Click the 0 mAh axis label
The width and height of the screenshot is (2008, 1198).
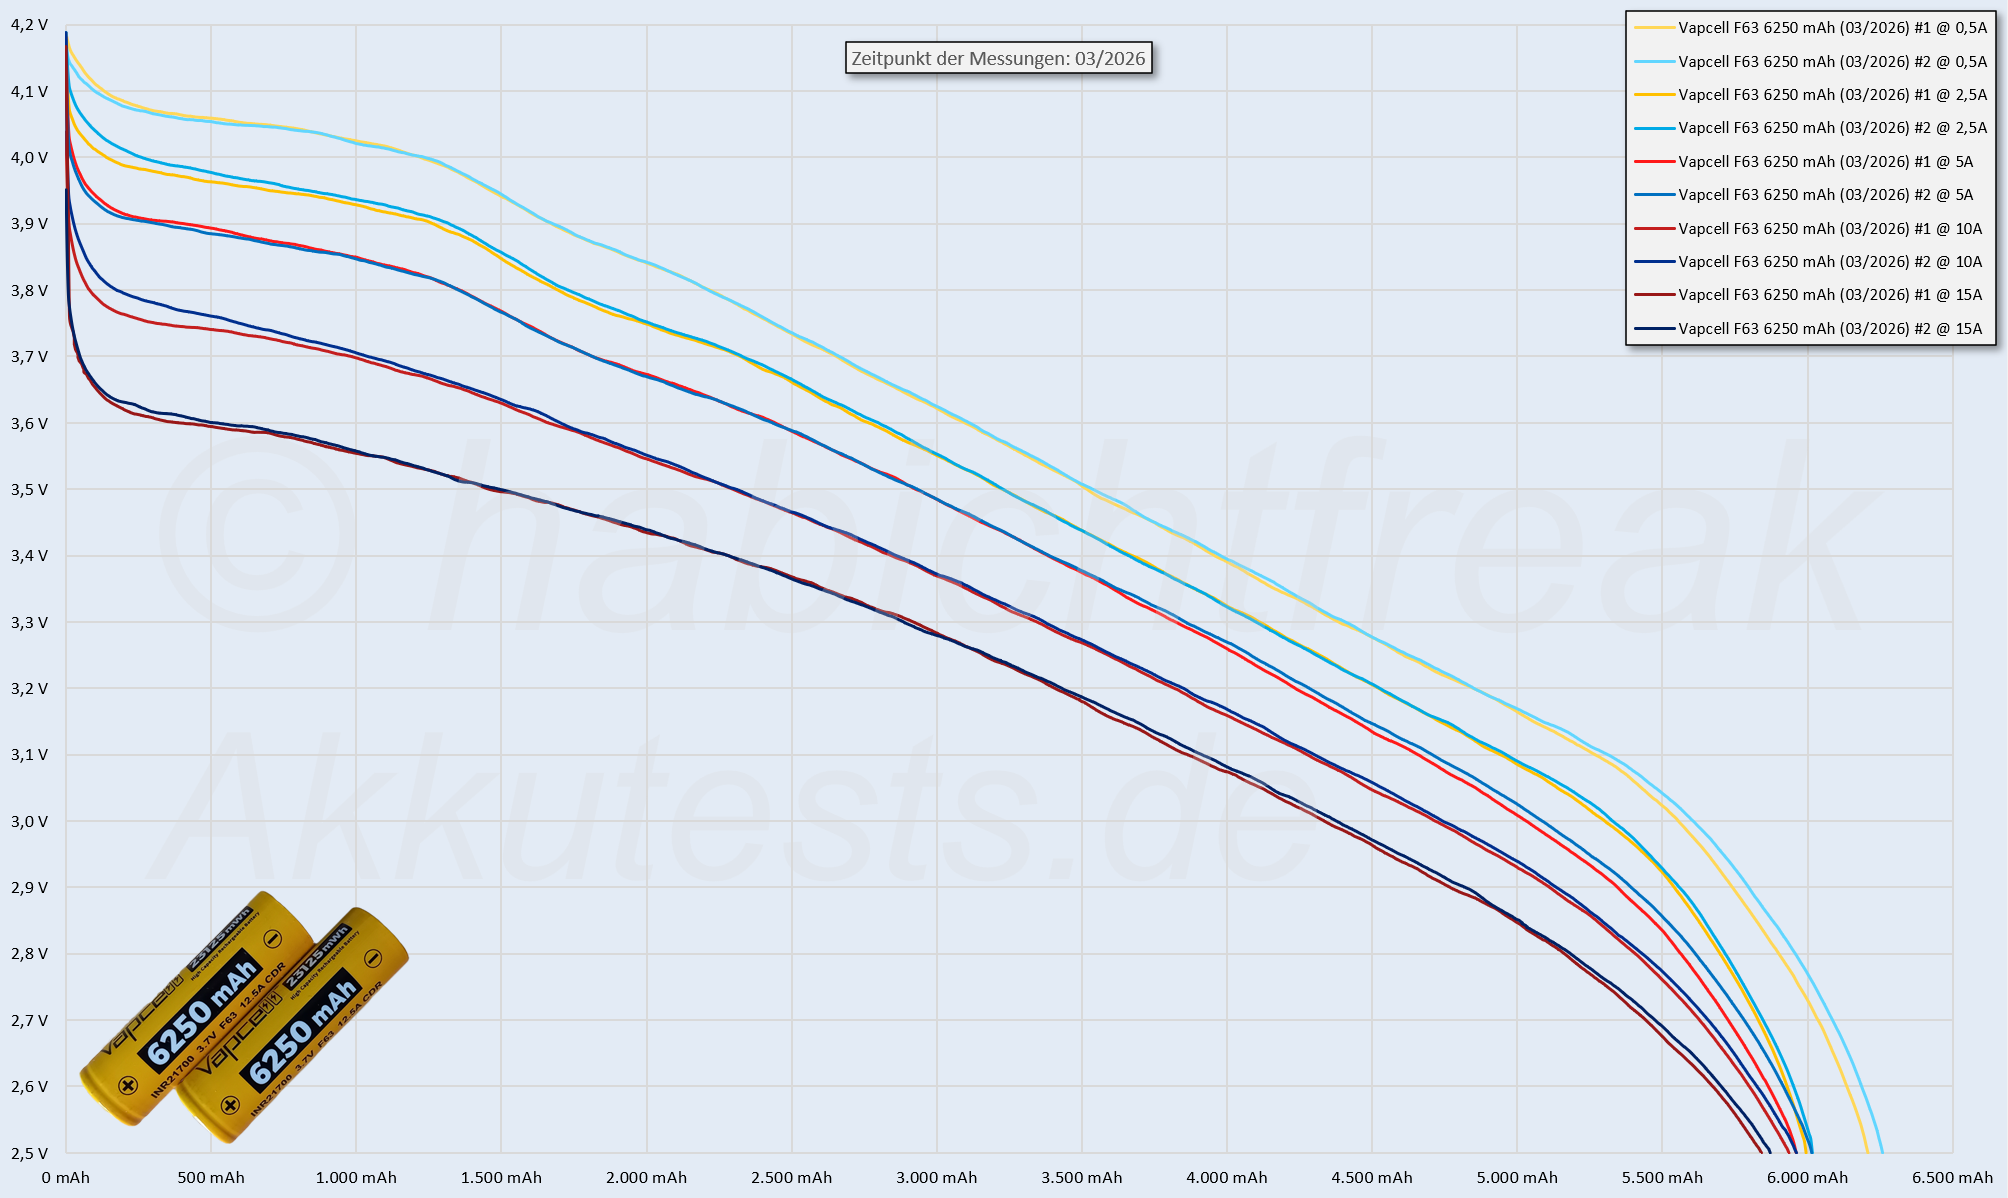[66, 1178]
